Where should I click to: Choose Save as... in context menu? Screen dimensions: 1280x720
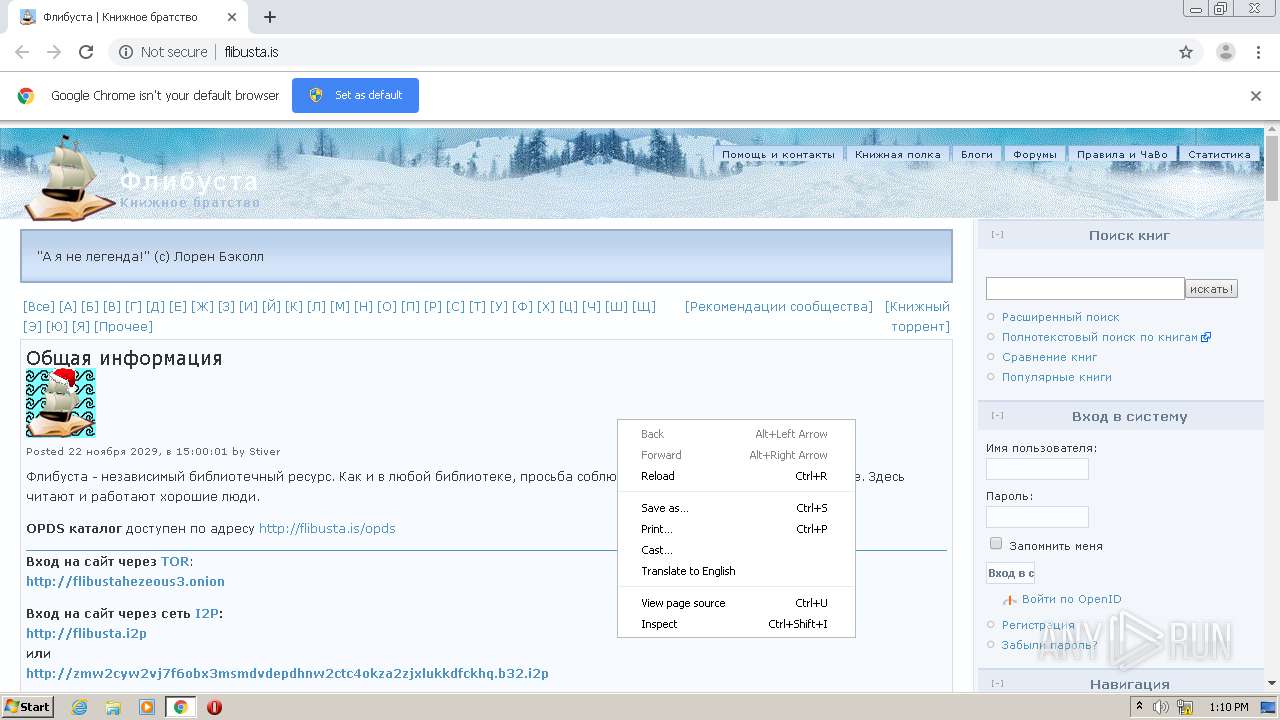coord(736,508)
